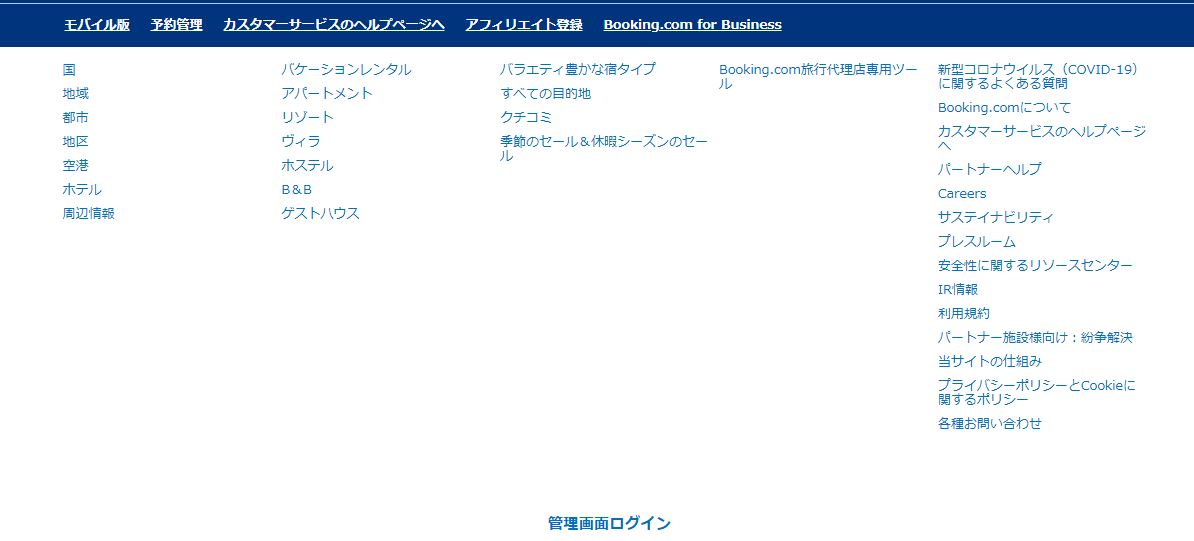Click the 国 link
This screenshot has width=1194, height=541.
(x=69, y=69)
